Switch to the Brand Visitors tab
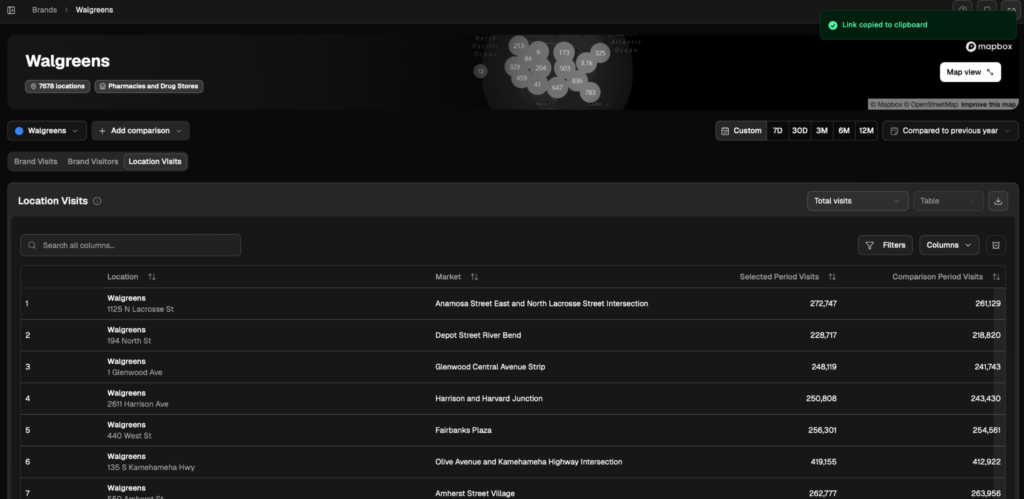 tap(93, 161)
